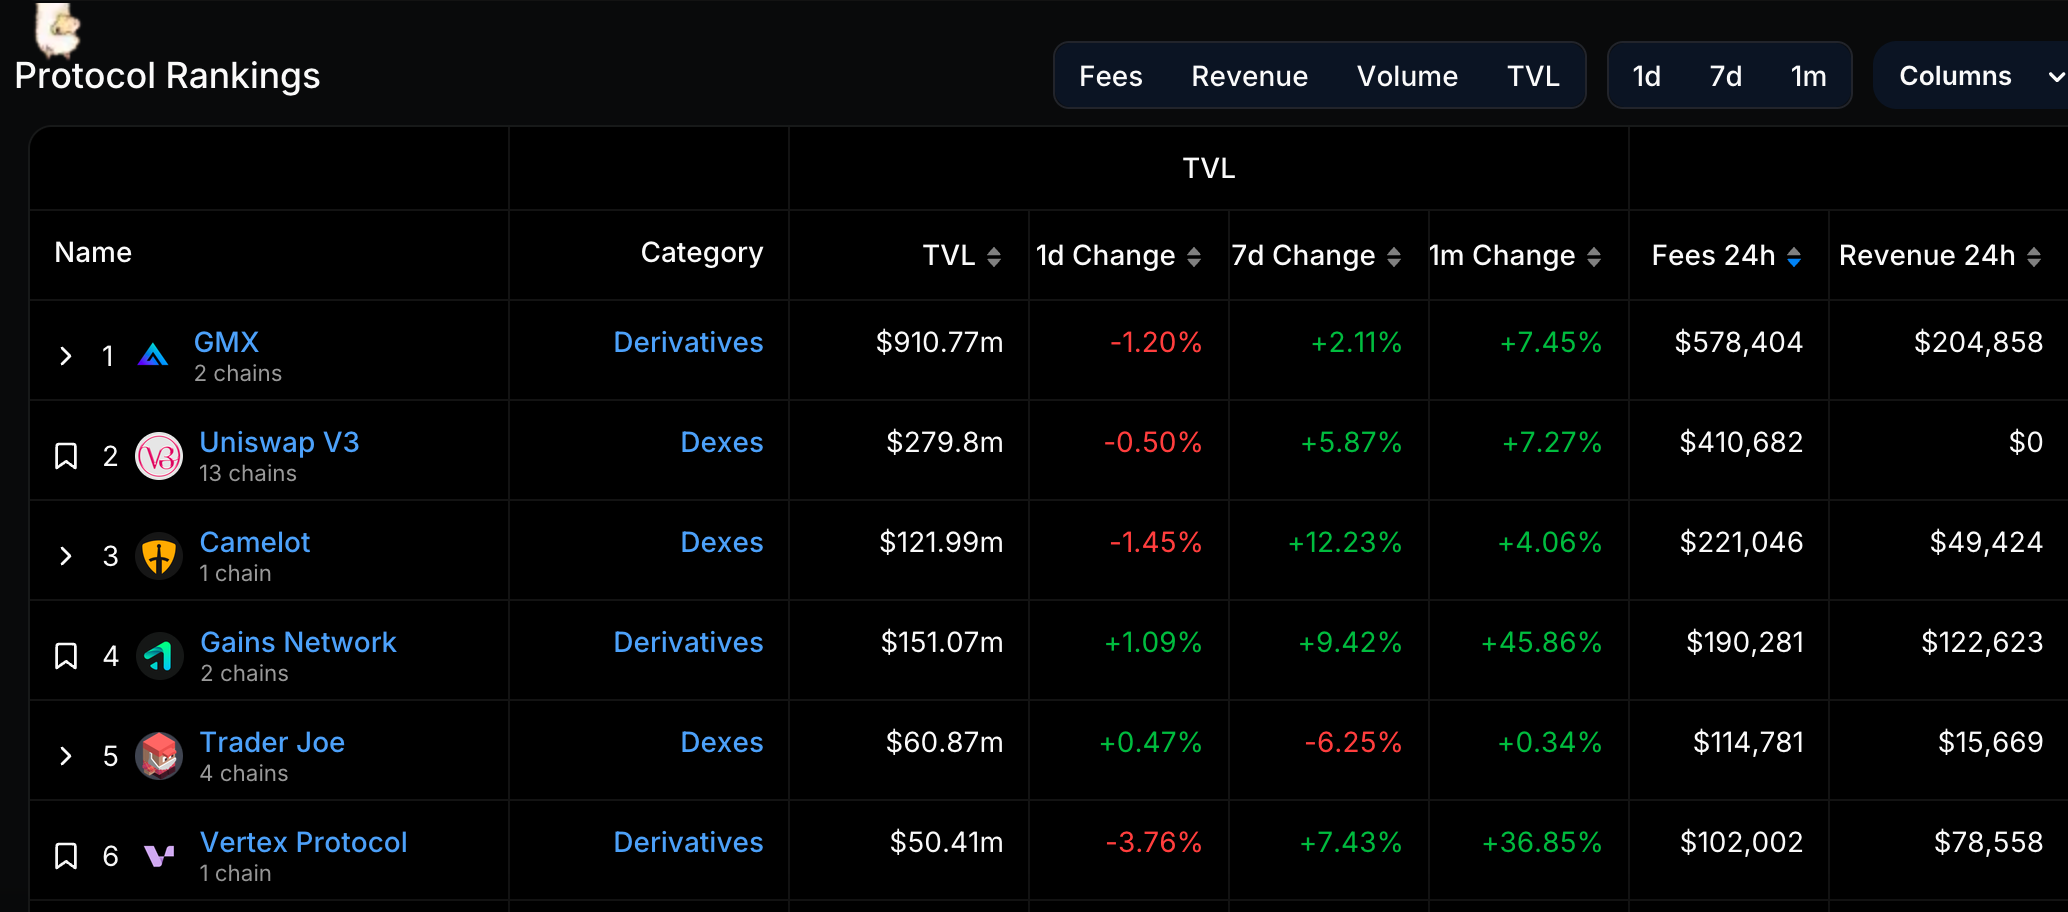Open the Columns dropdown
The image size is (2068, 912).
(x=1975, y=76)
